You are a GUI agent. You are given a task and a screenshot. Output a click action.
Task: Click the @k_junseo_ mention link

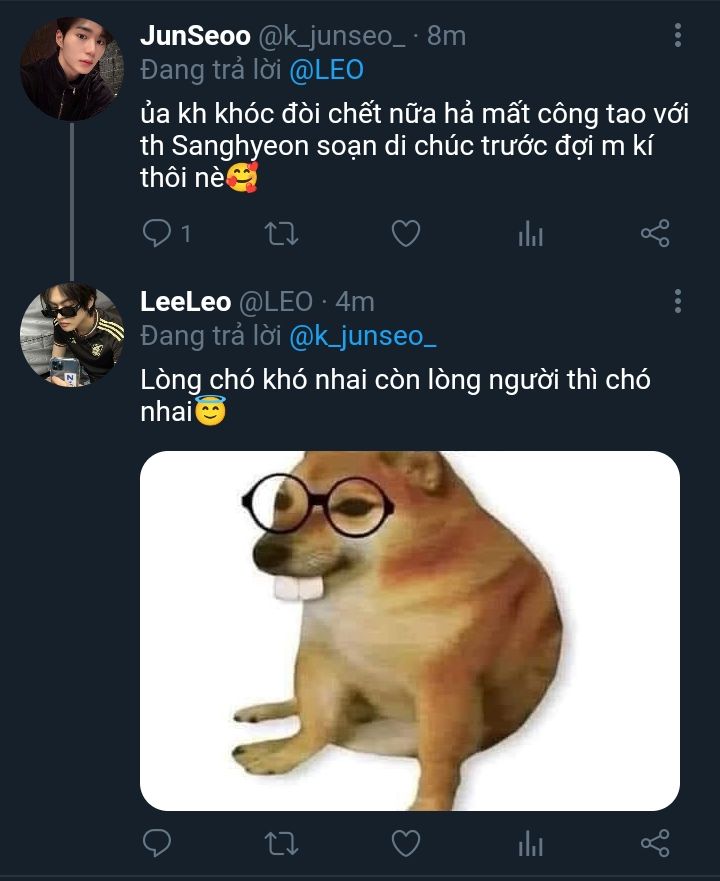[x=363, y=337]
